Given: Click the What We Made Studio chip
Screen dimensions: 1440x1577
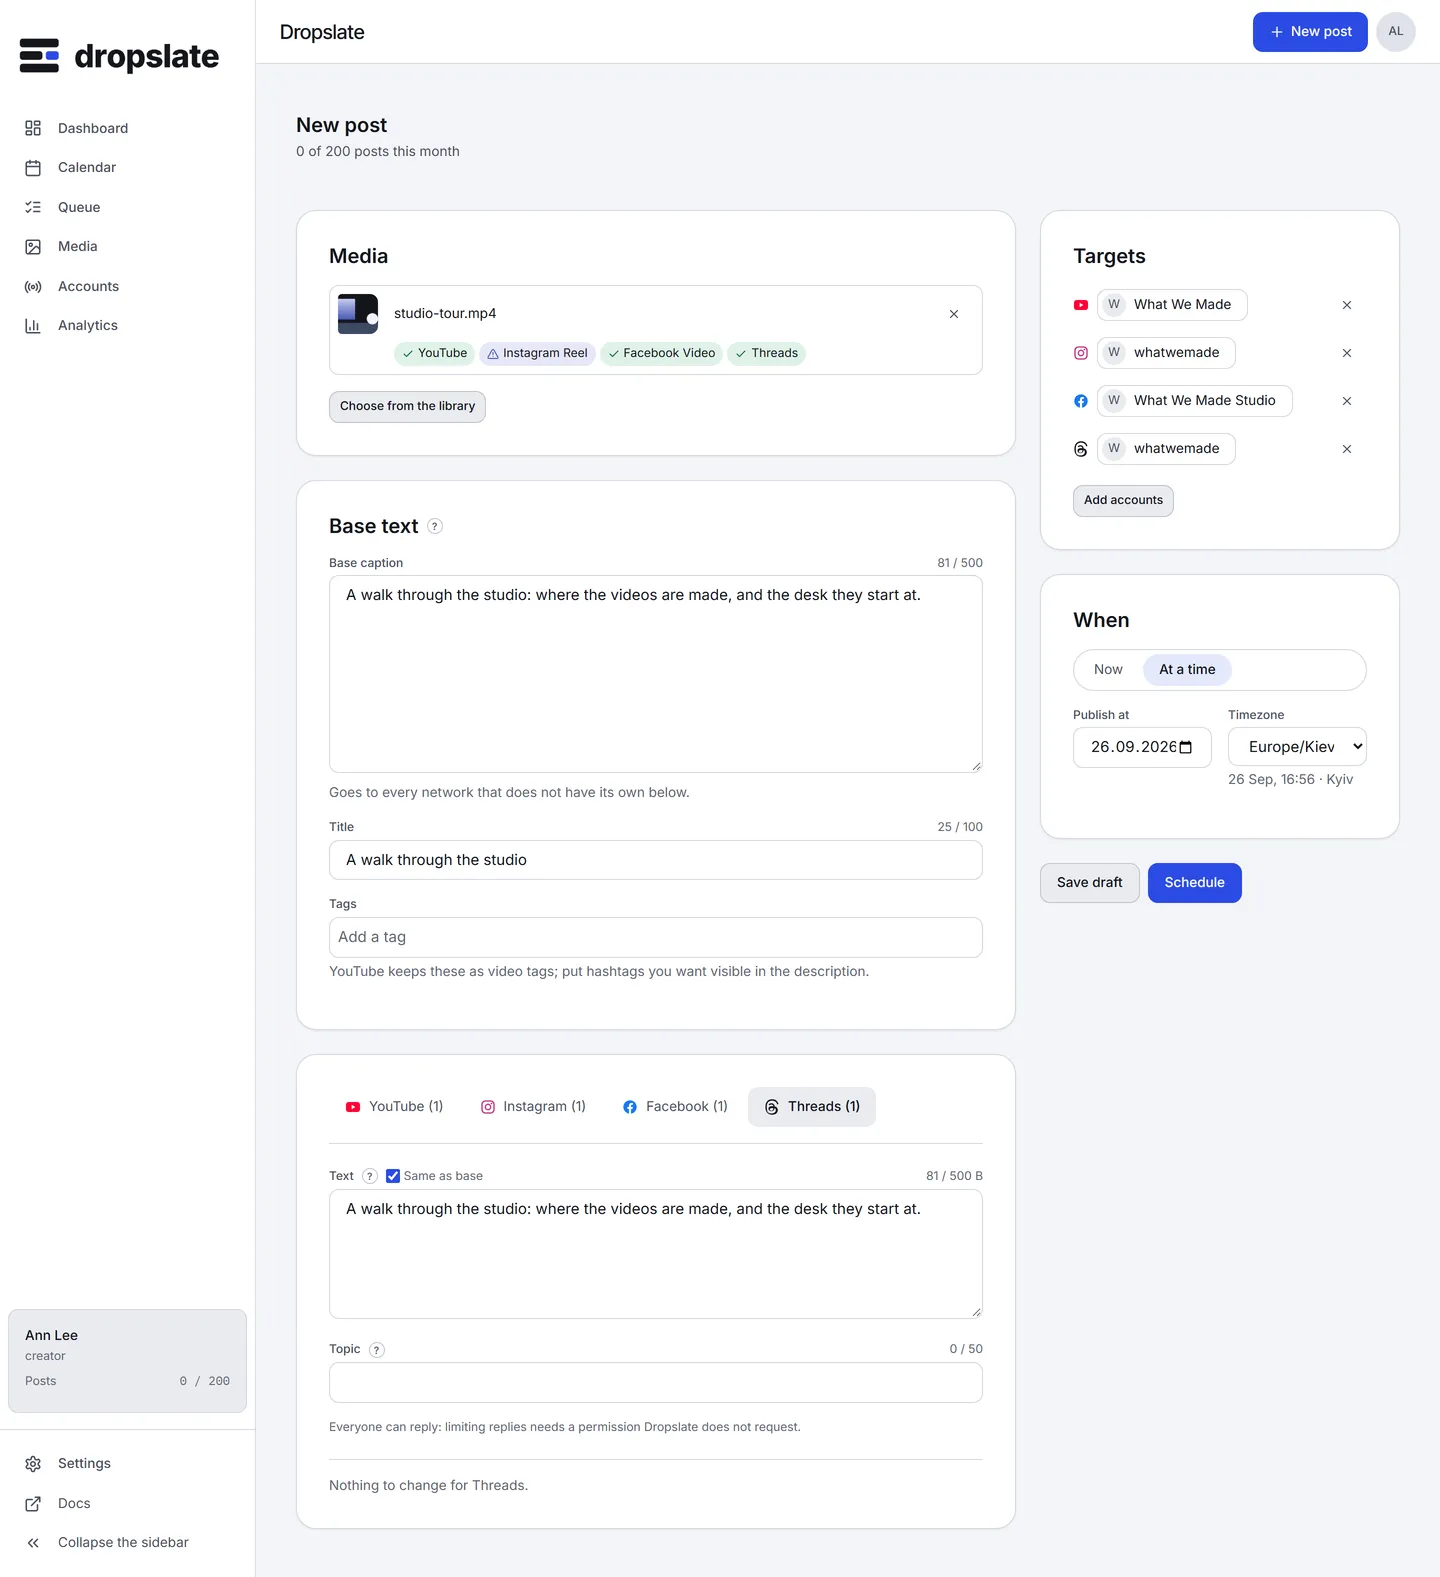Looking at the screenshot, I should 1194,401.
